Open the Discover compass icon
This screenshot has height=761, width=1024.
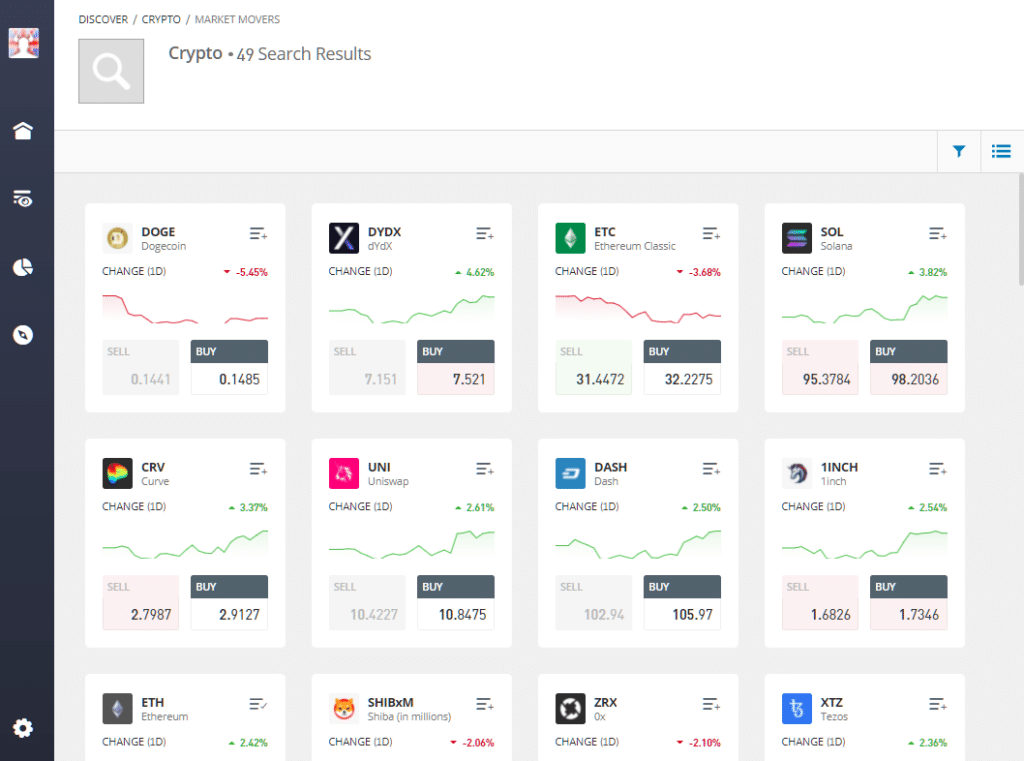point(23,335)
